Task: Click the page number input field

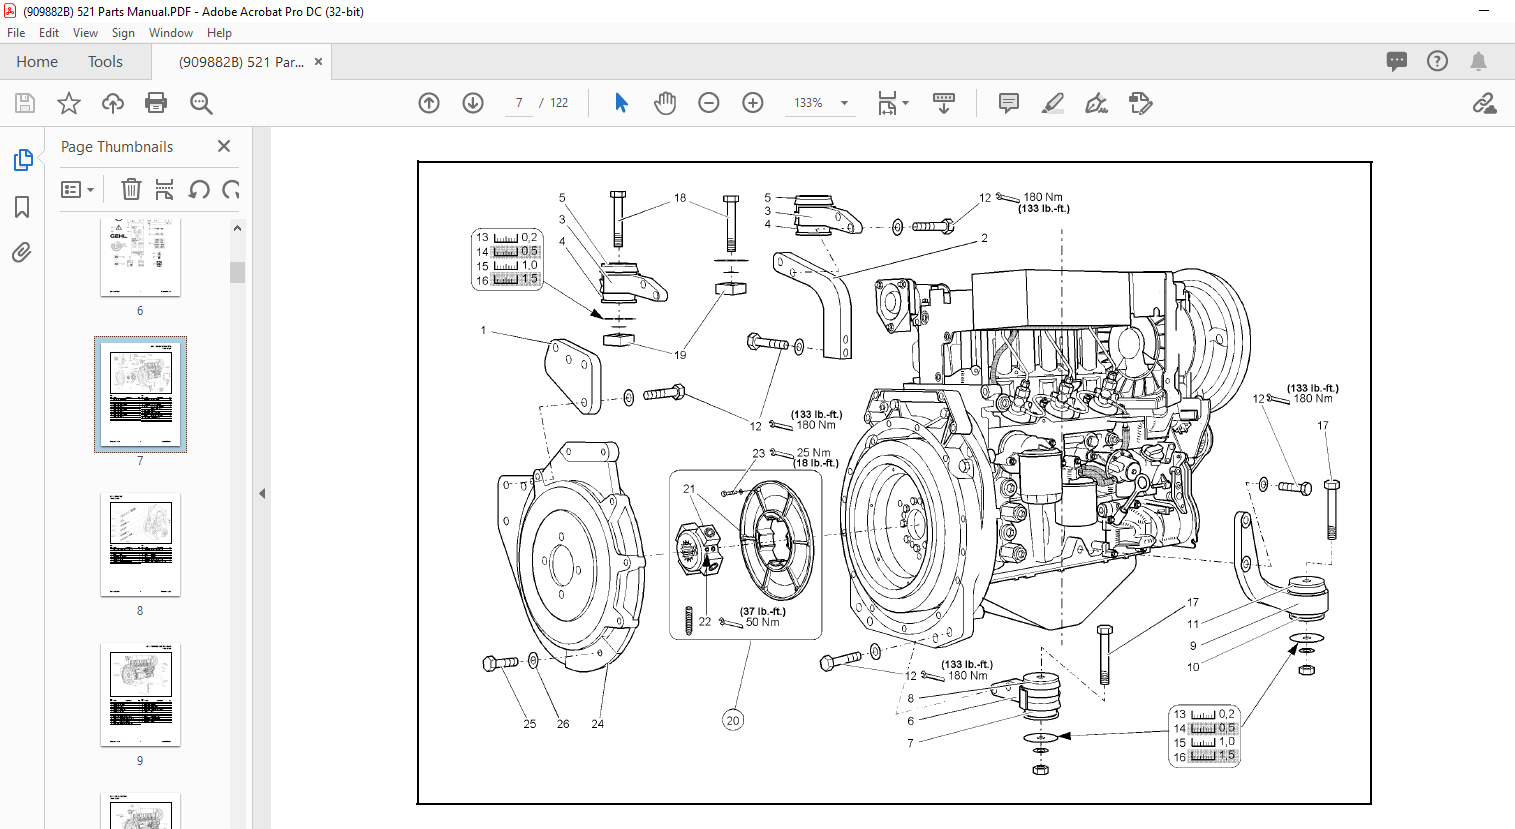Action: tap(519, 103)
